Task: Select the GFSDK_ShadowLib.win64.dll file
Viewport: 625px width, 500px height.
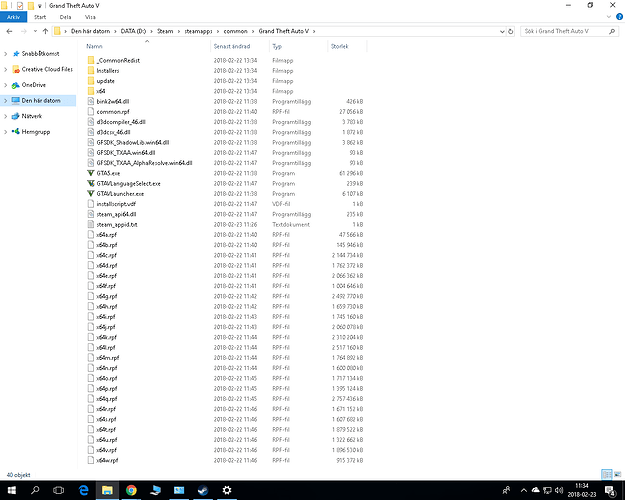Action: tap(133, 142)
